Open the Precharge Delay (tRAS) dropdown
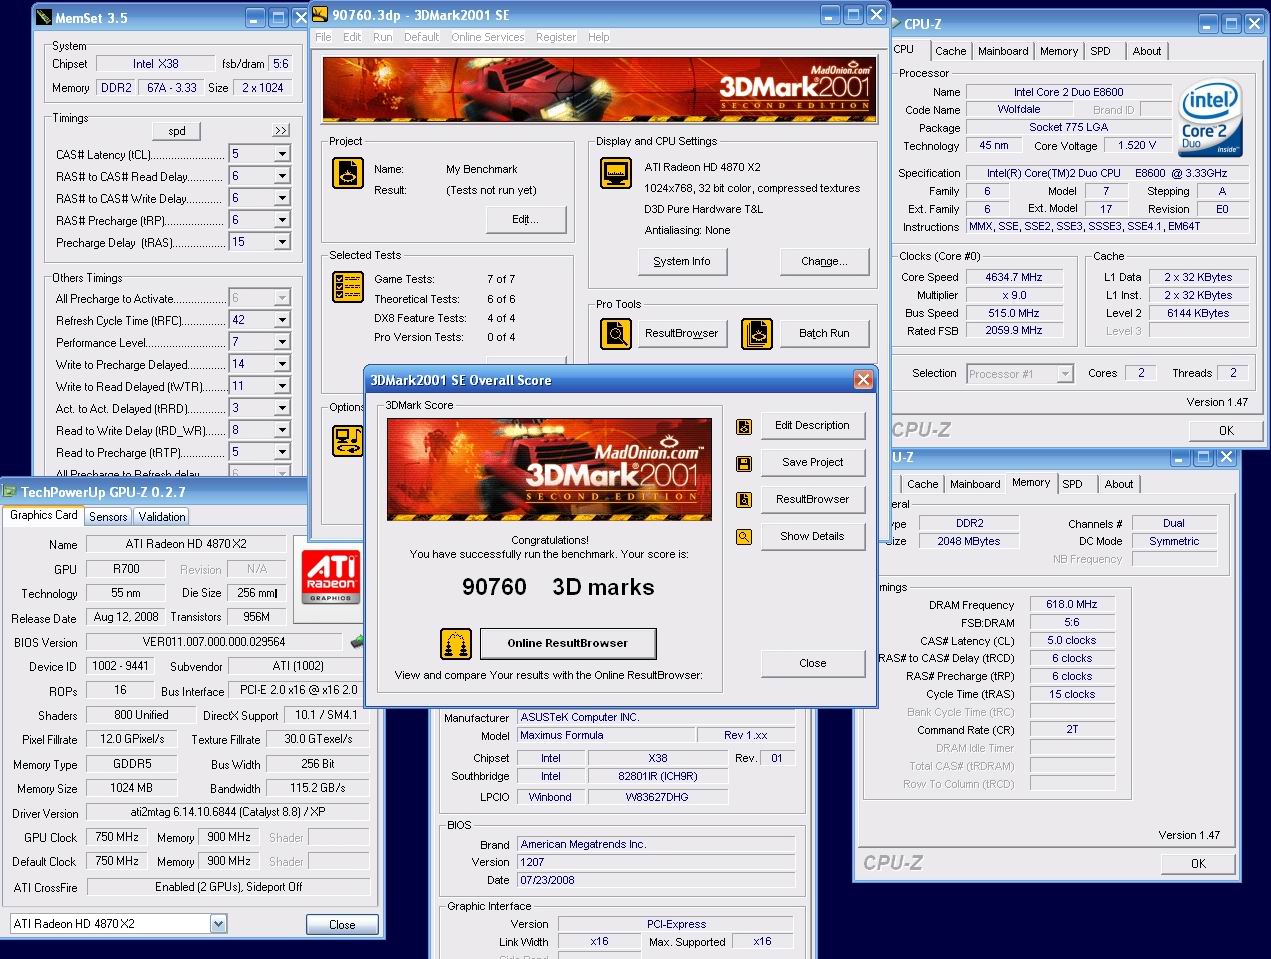Screen dimensions: 1271x959 [282, 242]
